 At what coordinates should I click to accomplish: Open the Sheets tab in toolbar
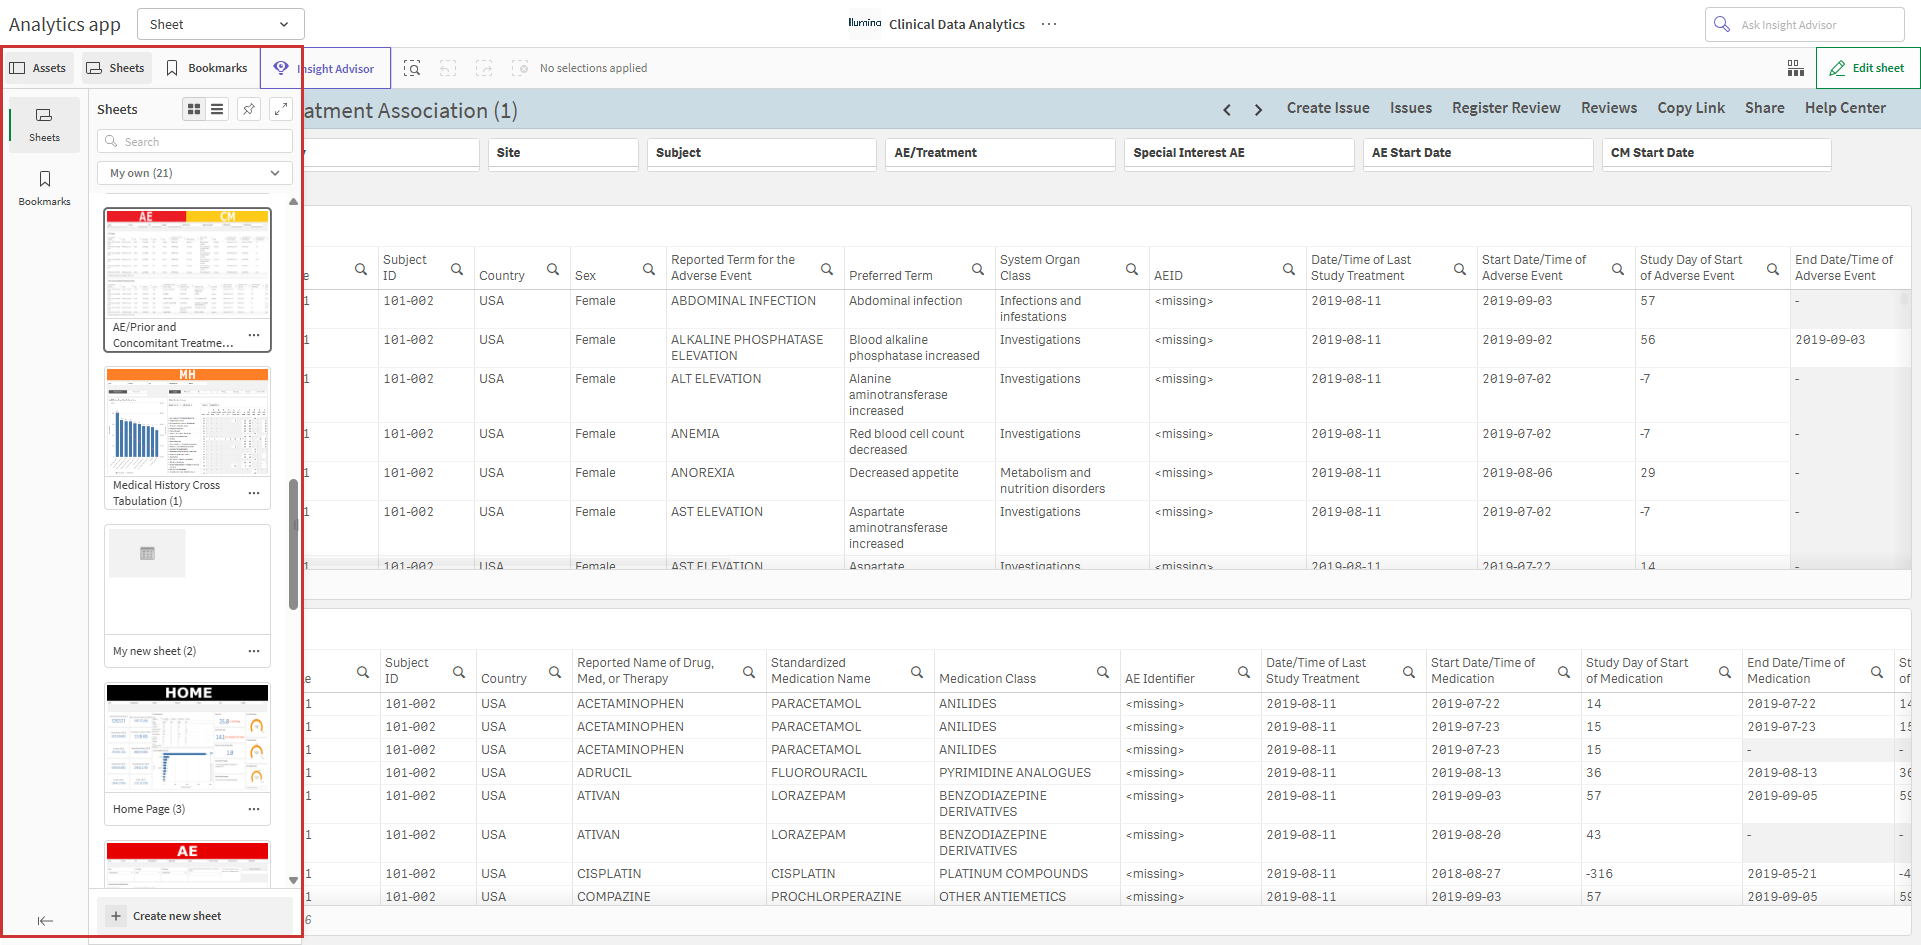coord(116,68)
